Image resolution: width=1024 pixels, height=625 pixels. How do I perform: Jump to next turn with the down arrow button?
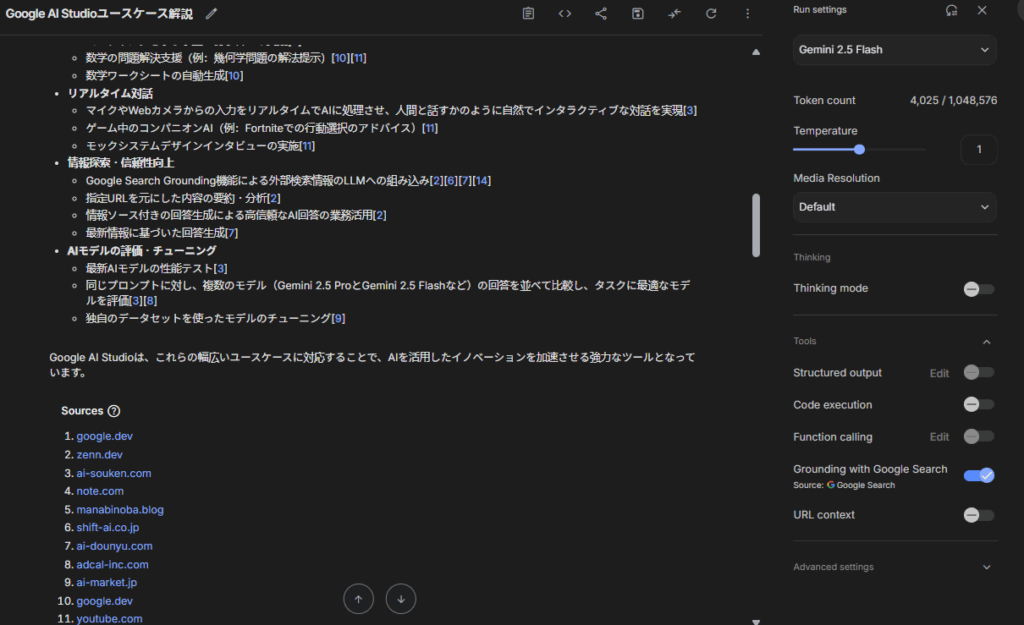tap(401, 599)
